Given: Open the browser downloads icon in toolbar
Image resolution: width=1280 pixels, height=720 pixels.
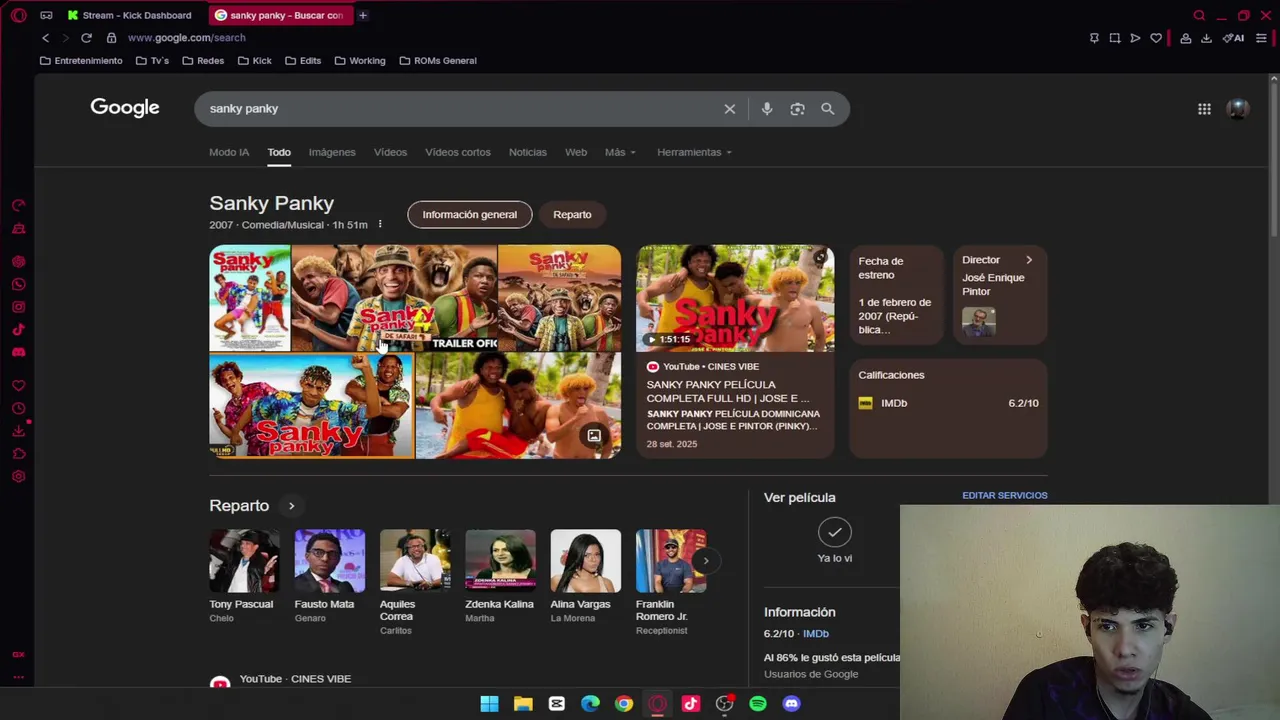Looking at the screenshot, I should point(1206,38).
